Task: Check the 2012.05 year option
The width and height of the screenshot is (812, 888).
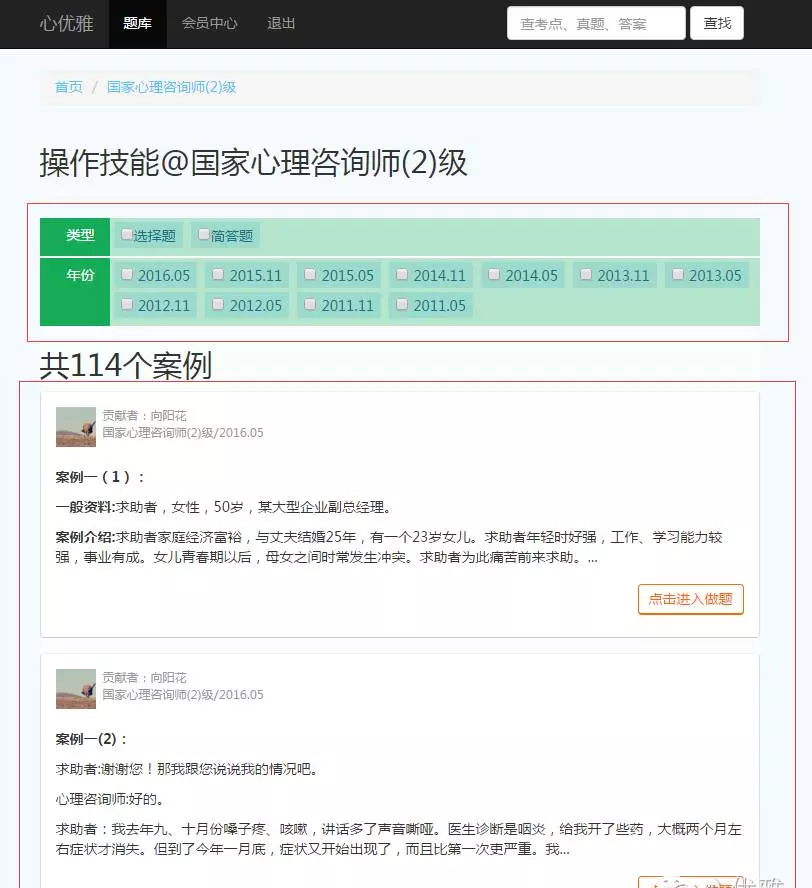Action: (218, 305)
